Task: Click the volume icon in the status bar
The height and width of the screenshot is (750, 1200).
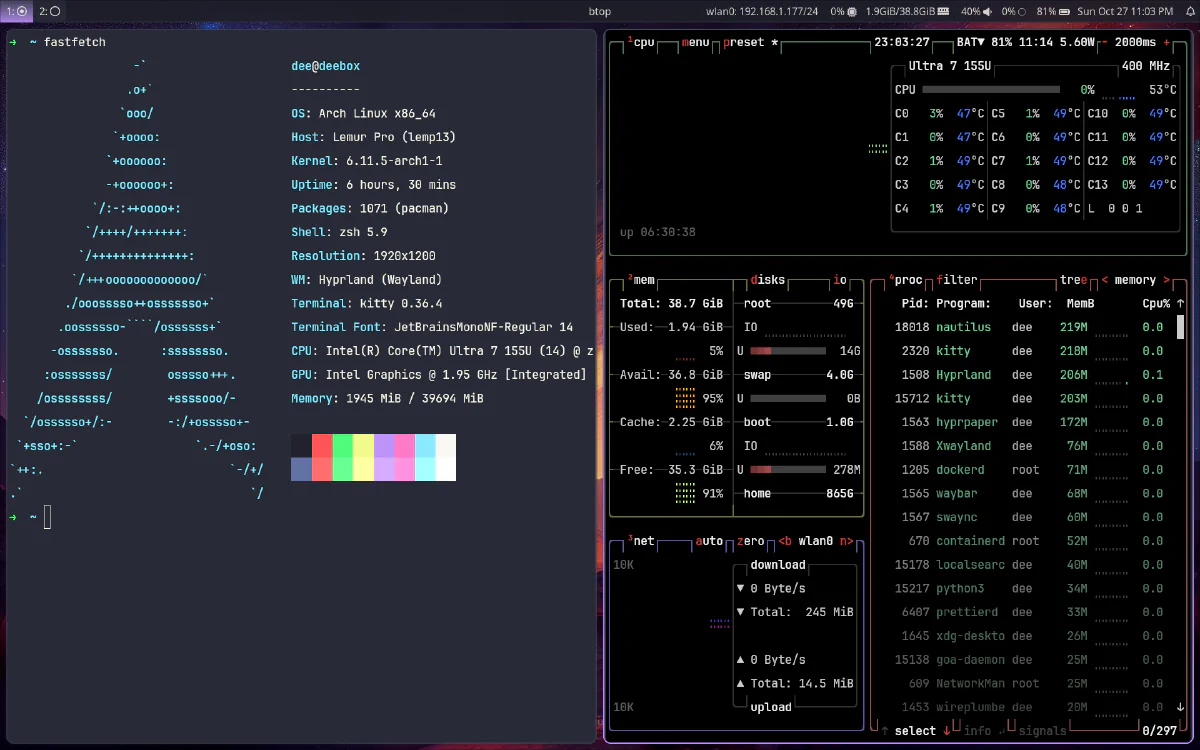Action: coord(987,11)
